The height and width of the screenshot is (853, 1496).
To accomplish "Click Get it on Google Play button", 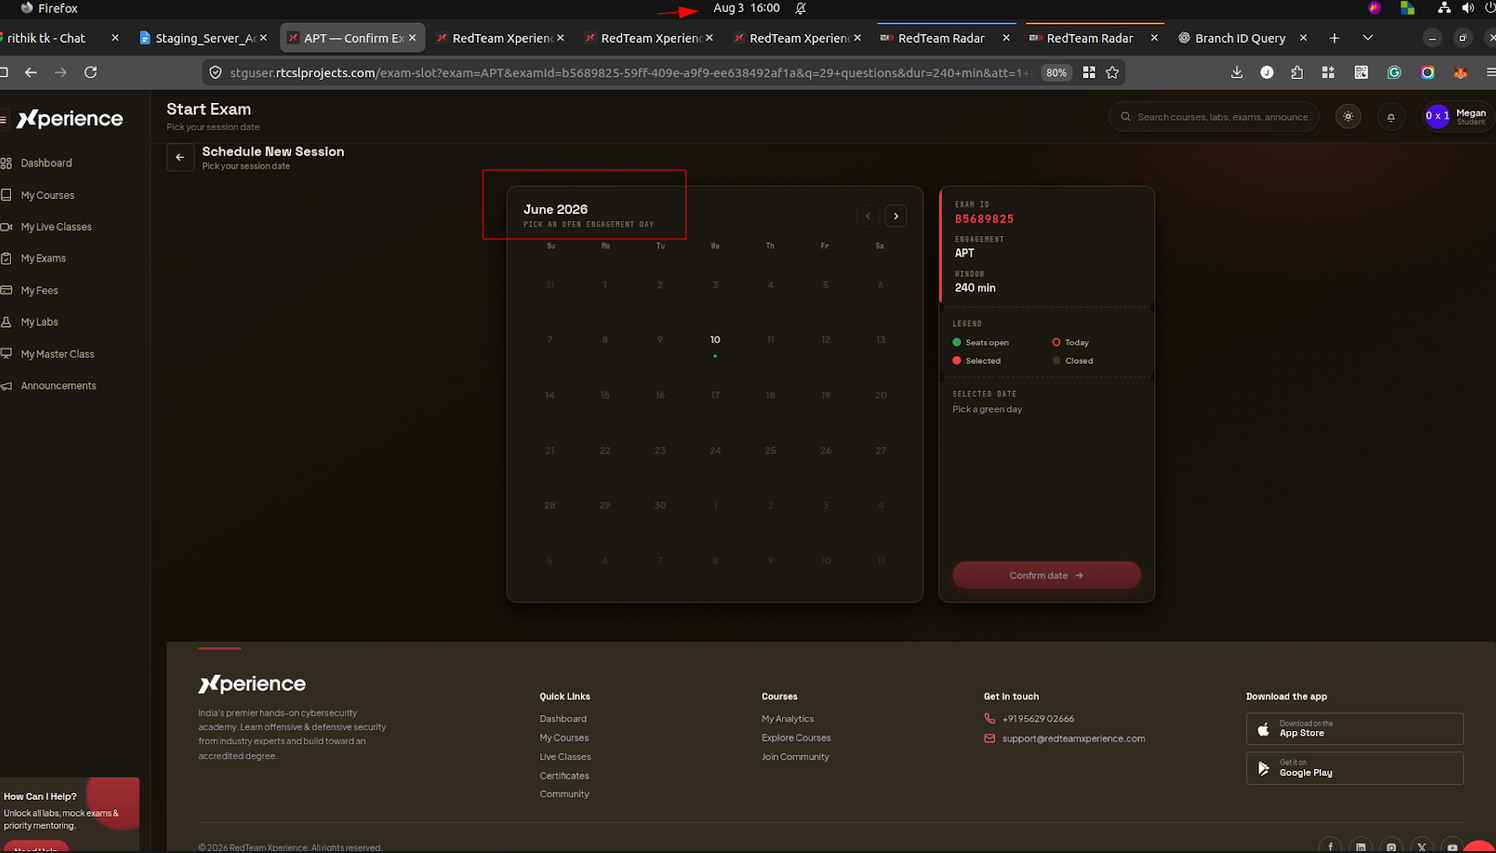I will point(1354,768).
